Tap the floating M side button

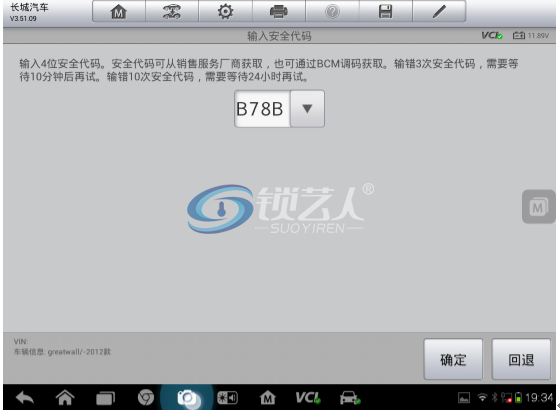tap(538, 207)
